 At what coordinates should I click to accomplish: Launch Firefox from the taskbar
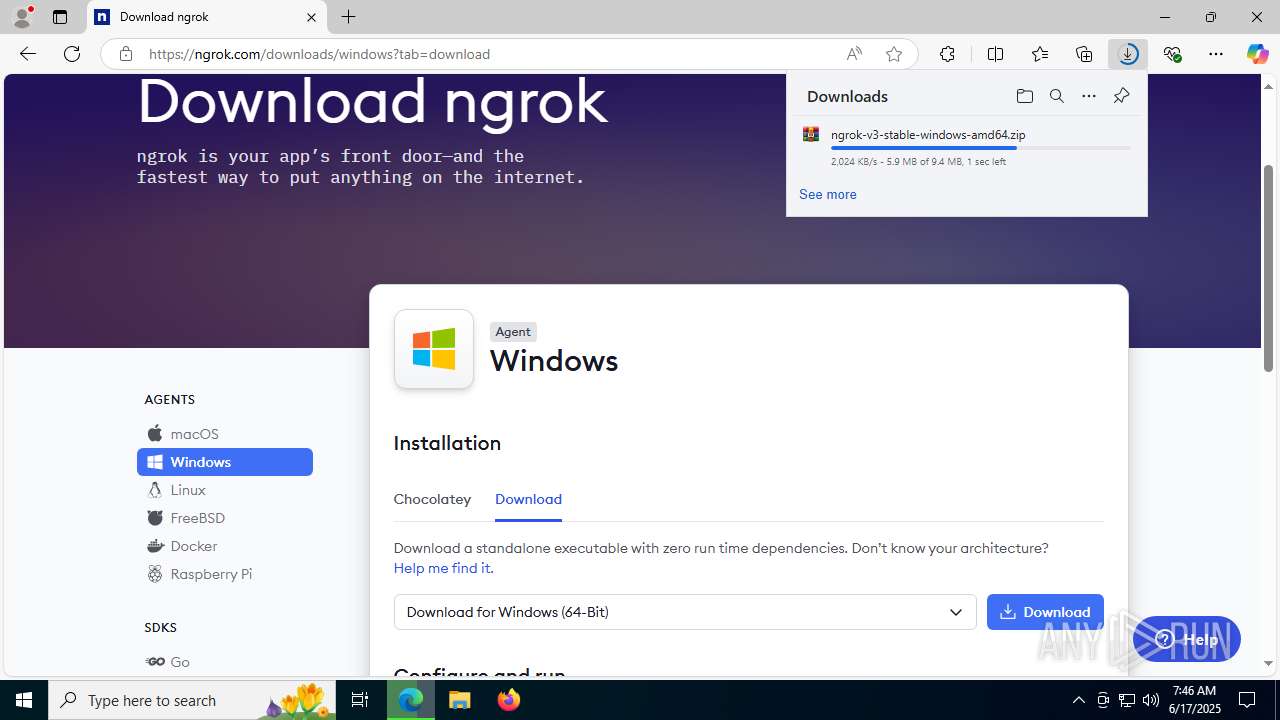point(509,700)
